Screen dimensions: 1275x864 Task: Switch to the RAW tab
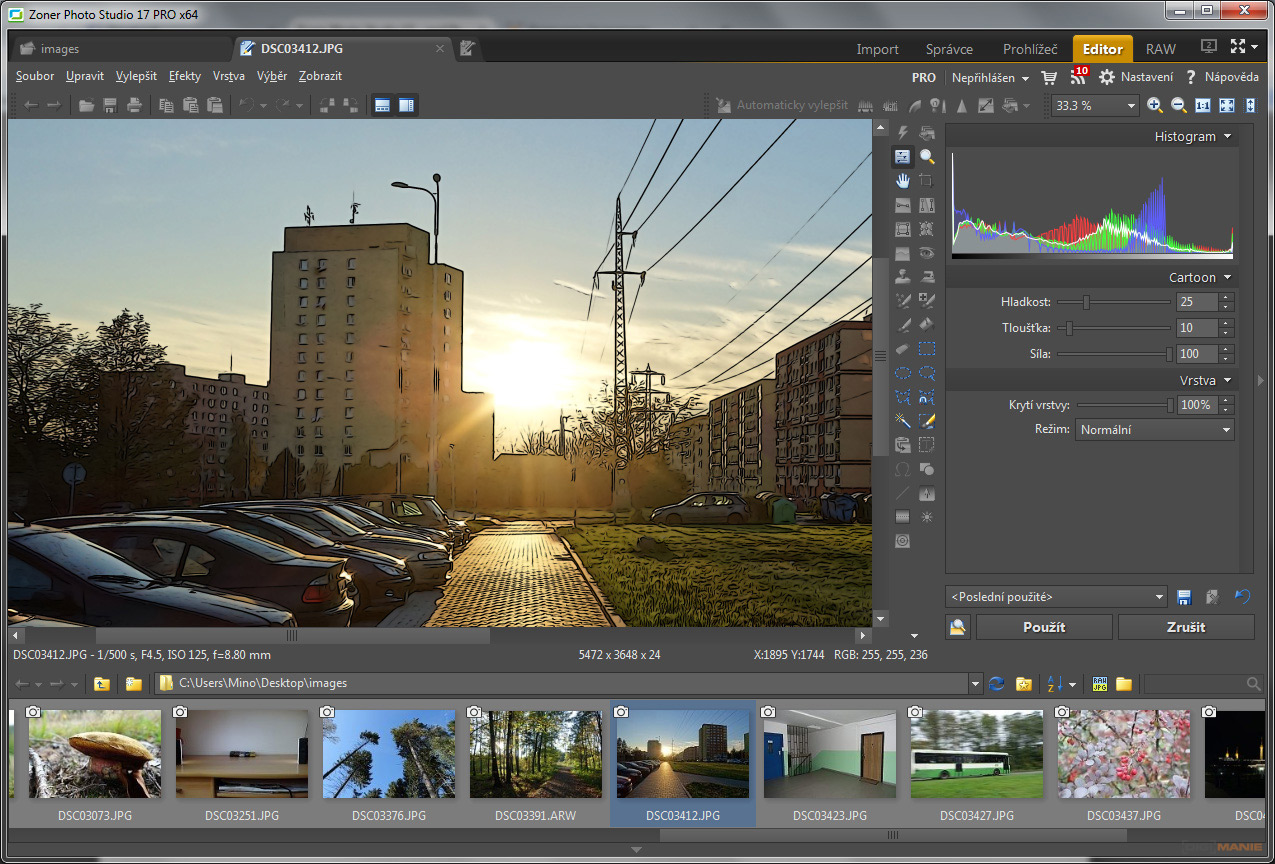pyautogui.click(x=1160, y=48)
